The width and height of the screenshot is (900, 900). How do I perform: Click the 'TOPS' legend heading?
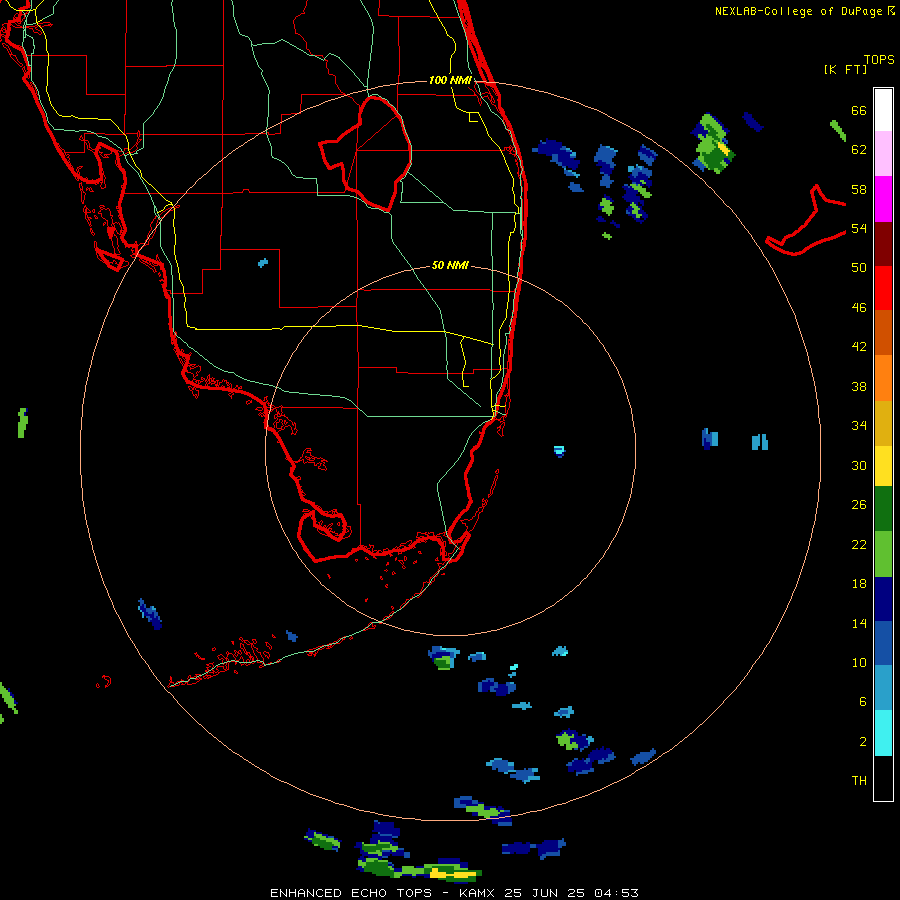coord(879,60)
